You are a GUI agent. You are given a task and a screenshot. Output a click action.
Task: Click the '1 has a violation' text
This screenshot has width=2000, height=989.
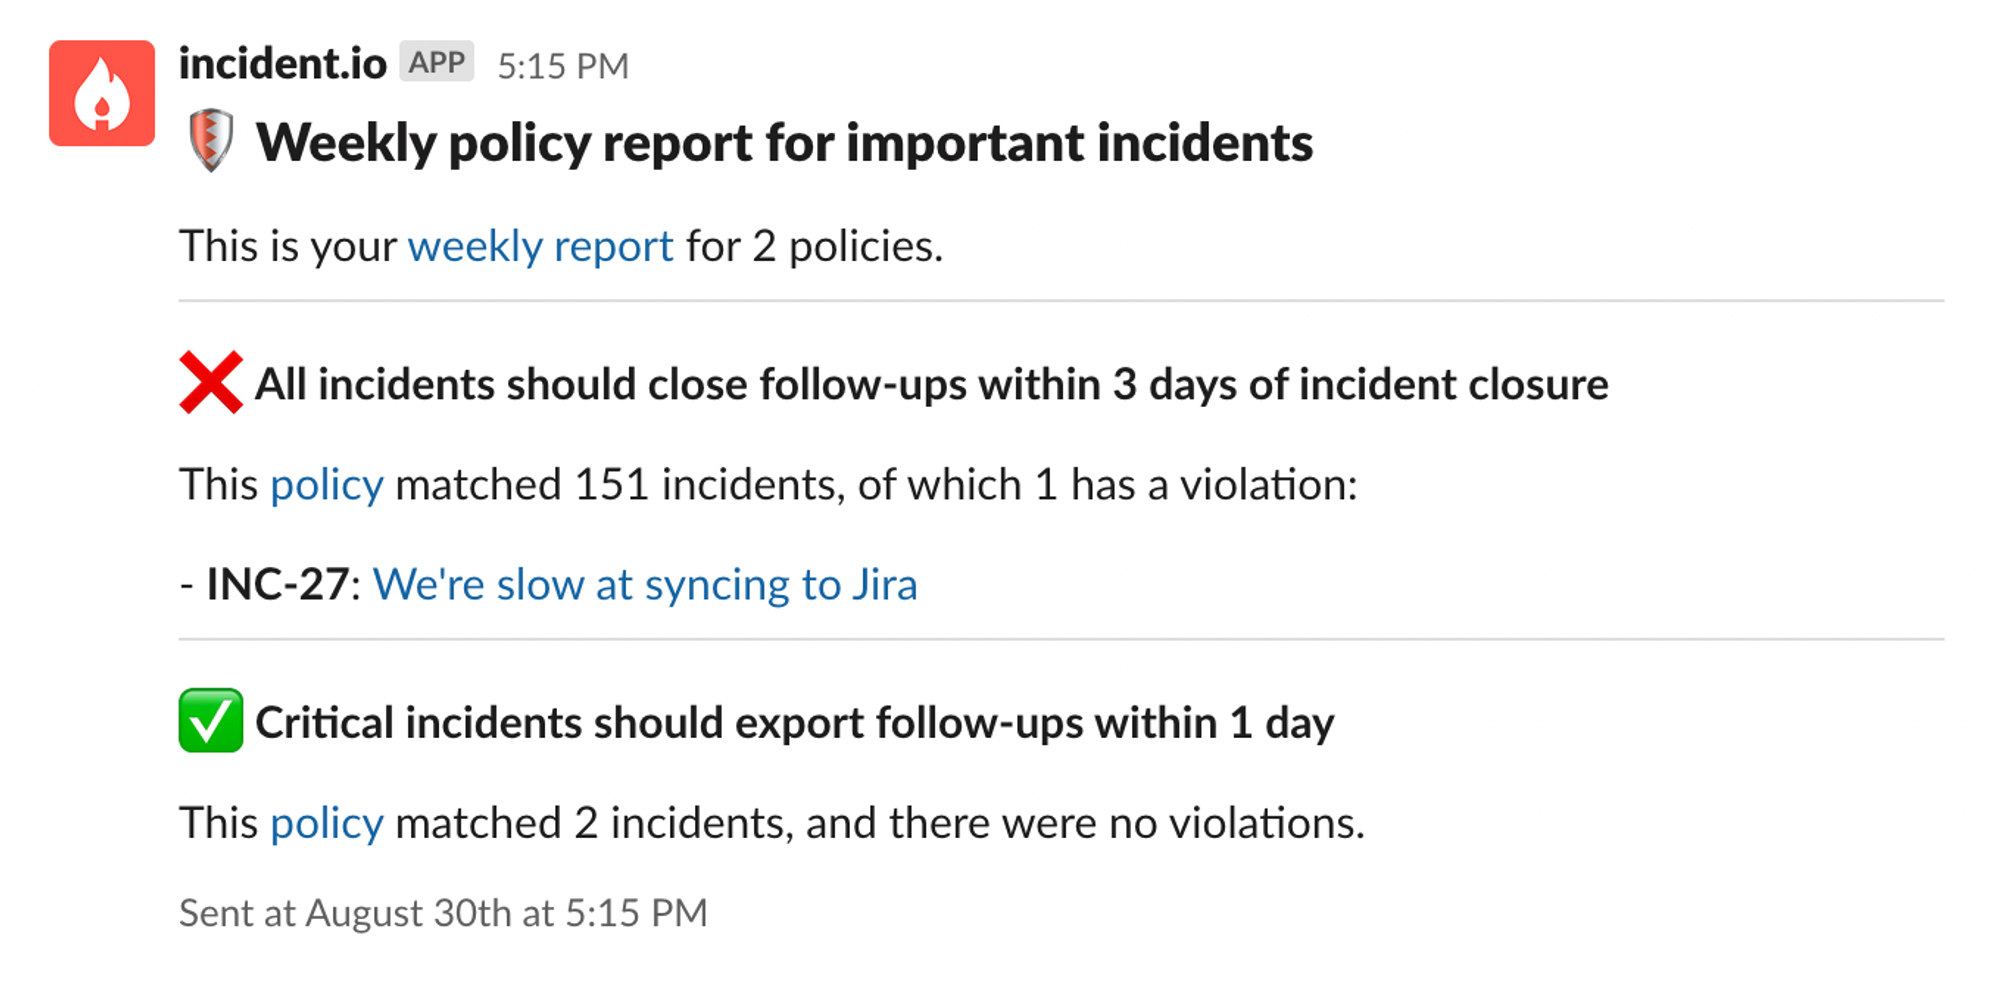click(1195, 485)
